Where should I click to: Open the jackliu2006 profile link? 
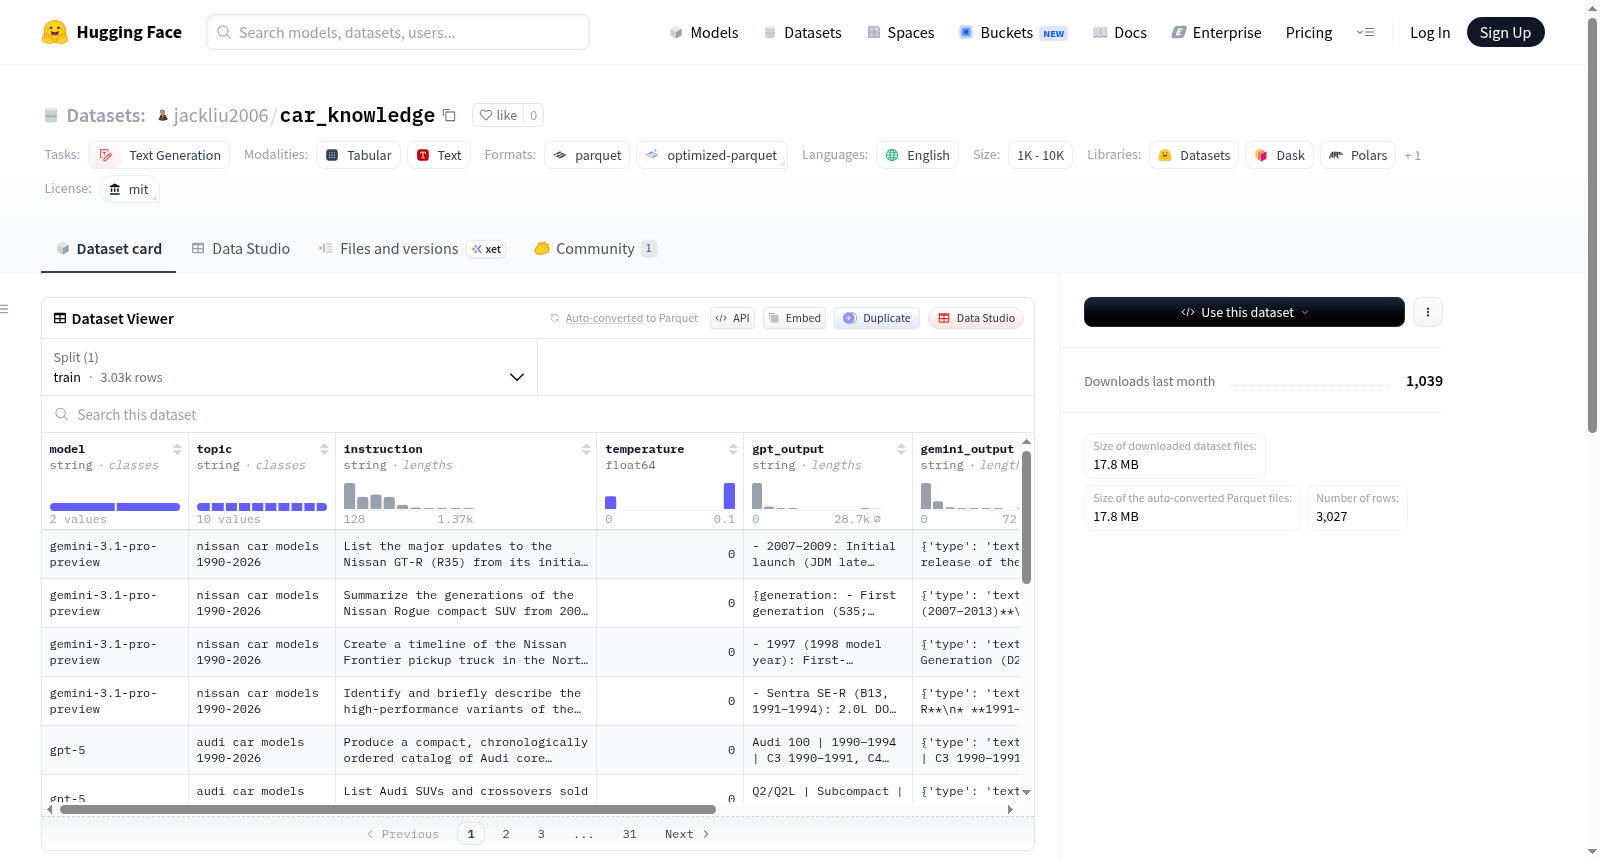221,115
